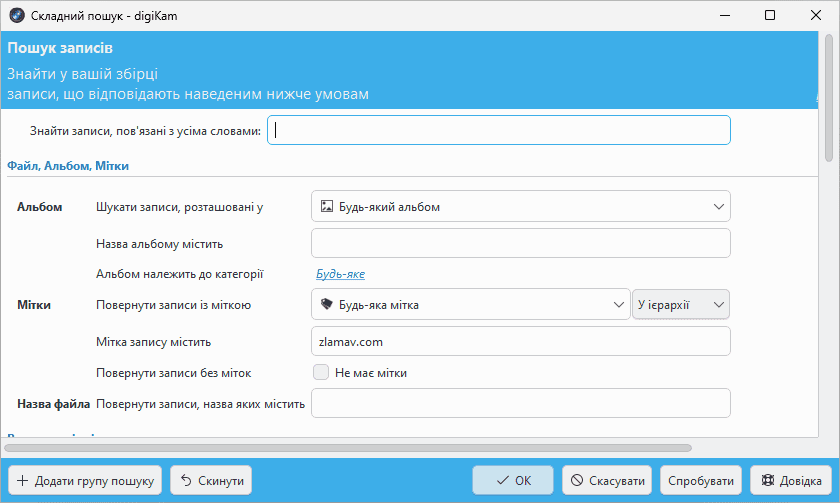Screen dimensions: 840x503
Task: Open the Будь-який альбом dropdown
Action: tap(520, 207)
